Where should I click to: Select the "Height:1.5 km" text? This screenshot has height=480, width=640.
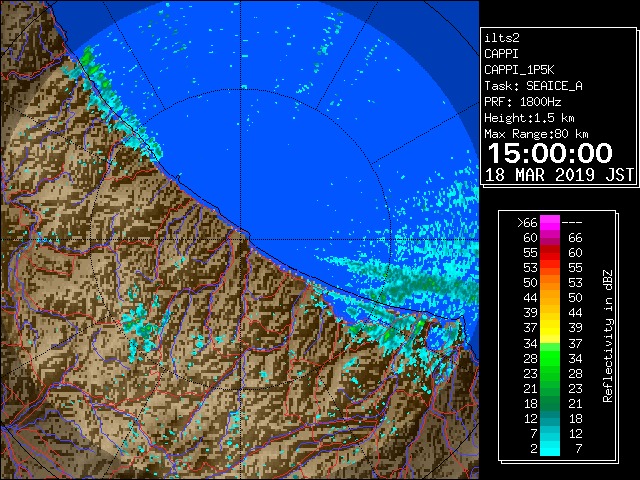[x=529, y=118]
